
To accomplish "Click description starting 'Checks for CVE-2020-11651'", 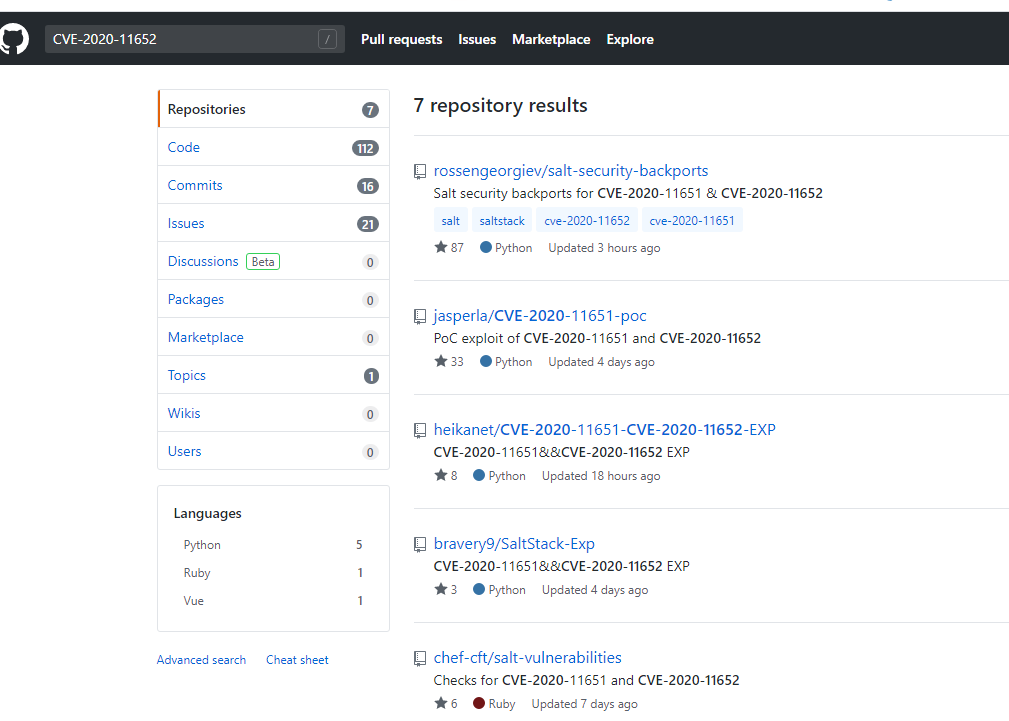I will [x=586, y=680].
